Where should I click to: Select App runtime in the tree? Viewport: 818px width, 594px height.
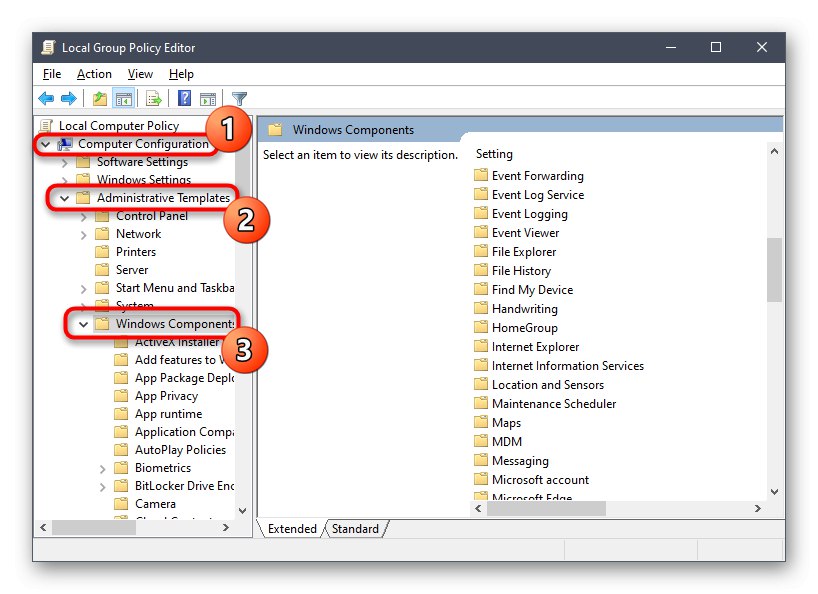tap(169, 414)
